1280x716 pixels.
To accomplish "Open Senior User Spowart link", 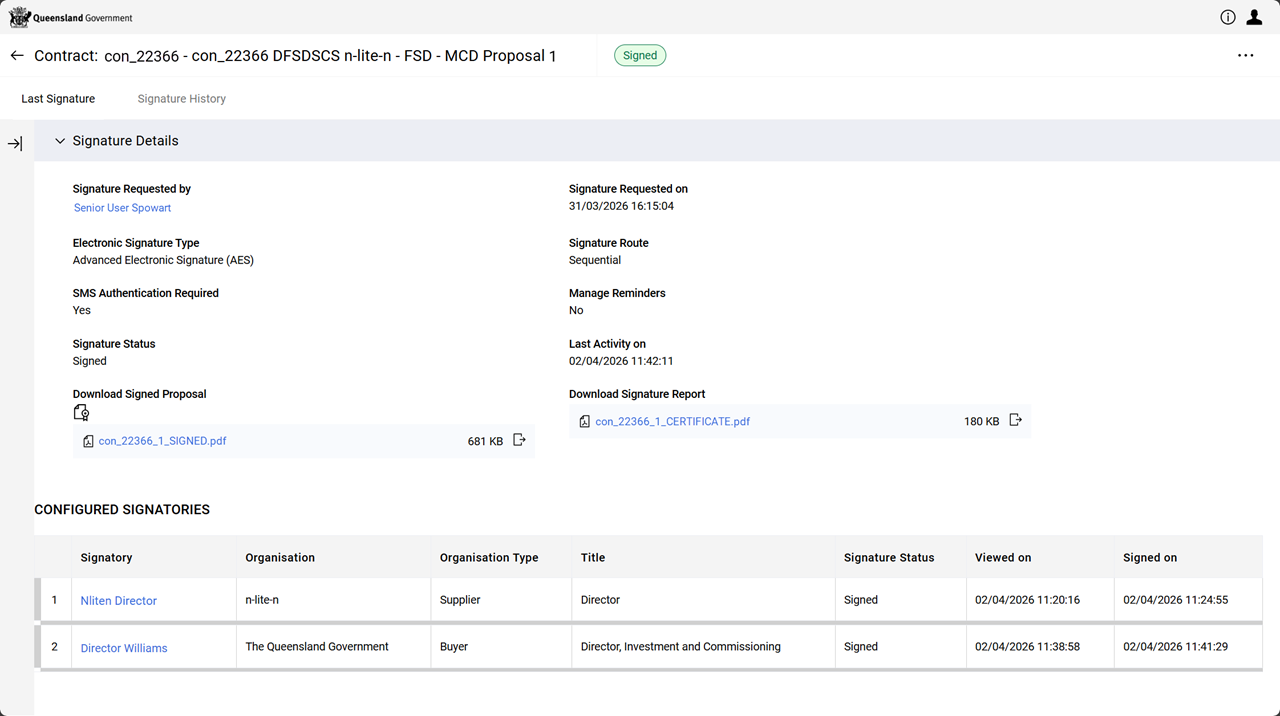I will 122,208.
